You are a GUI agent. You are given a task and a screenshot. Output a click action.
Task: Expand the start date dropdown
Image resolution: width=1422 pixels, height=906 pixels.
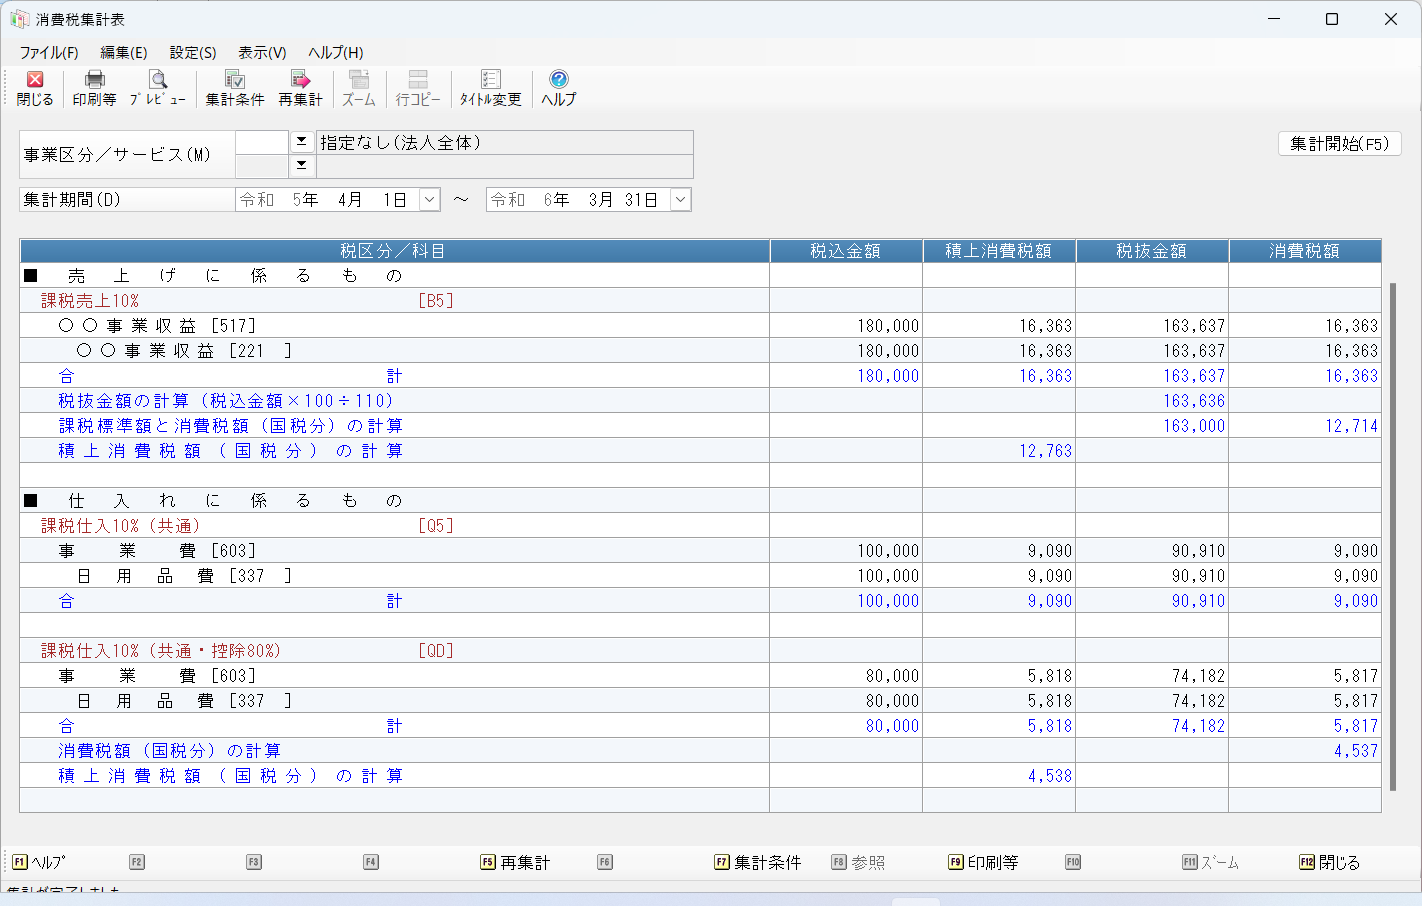click(429, 200)
